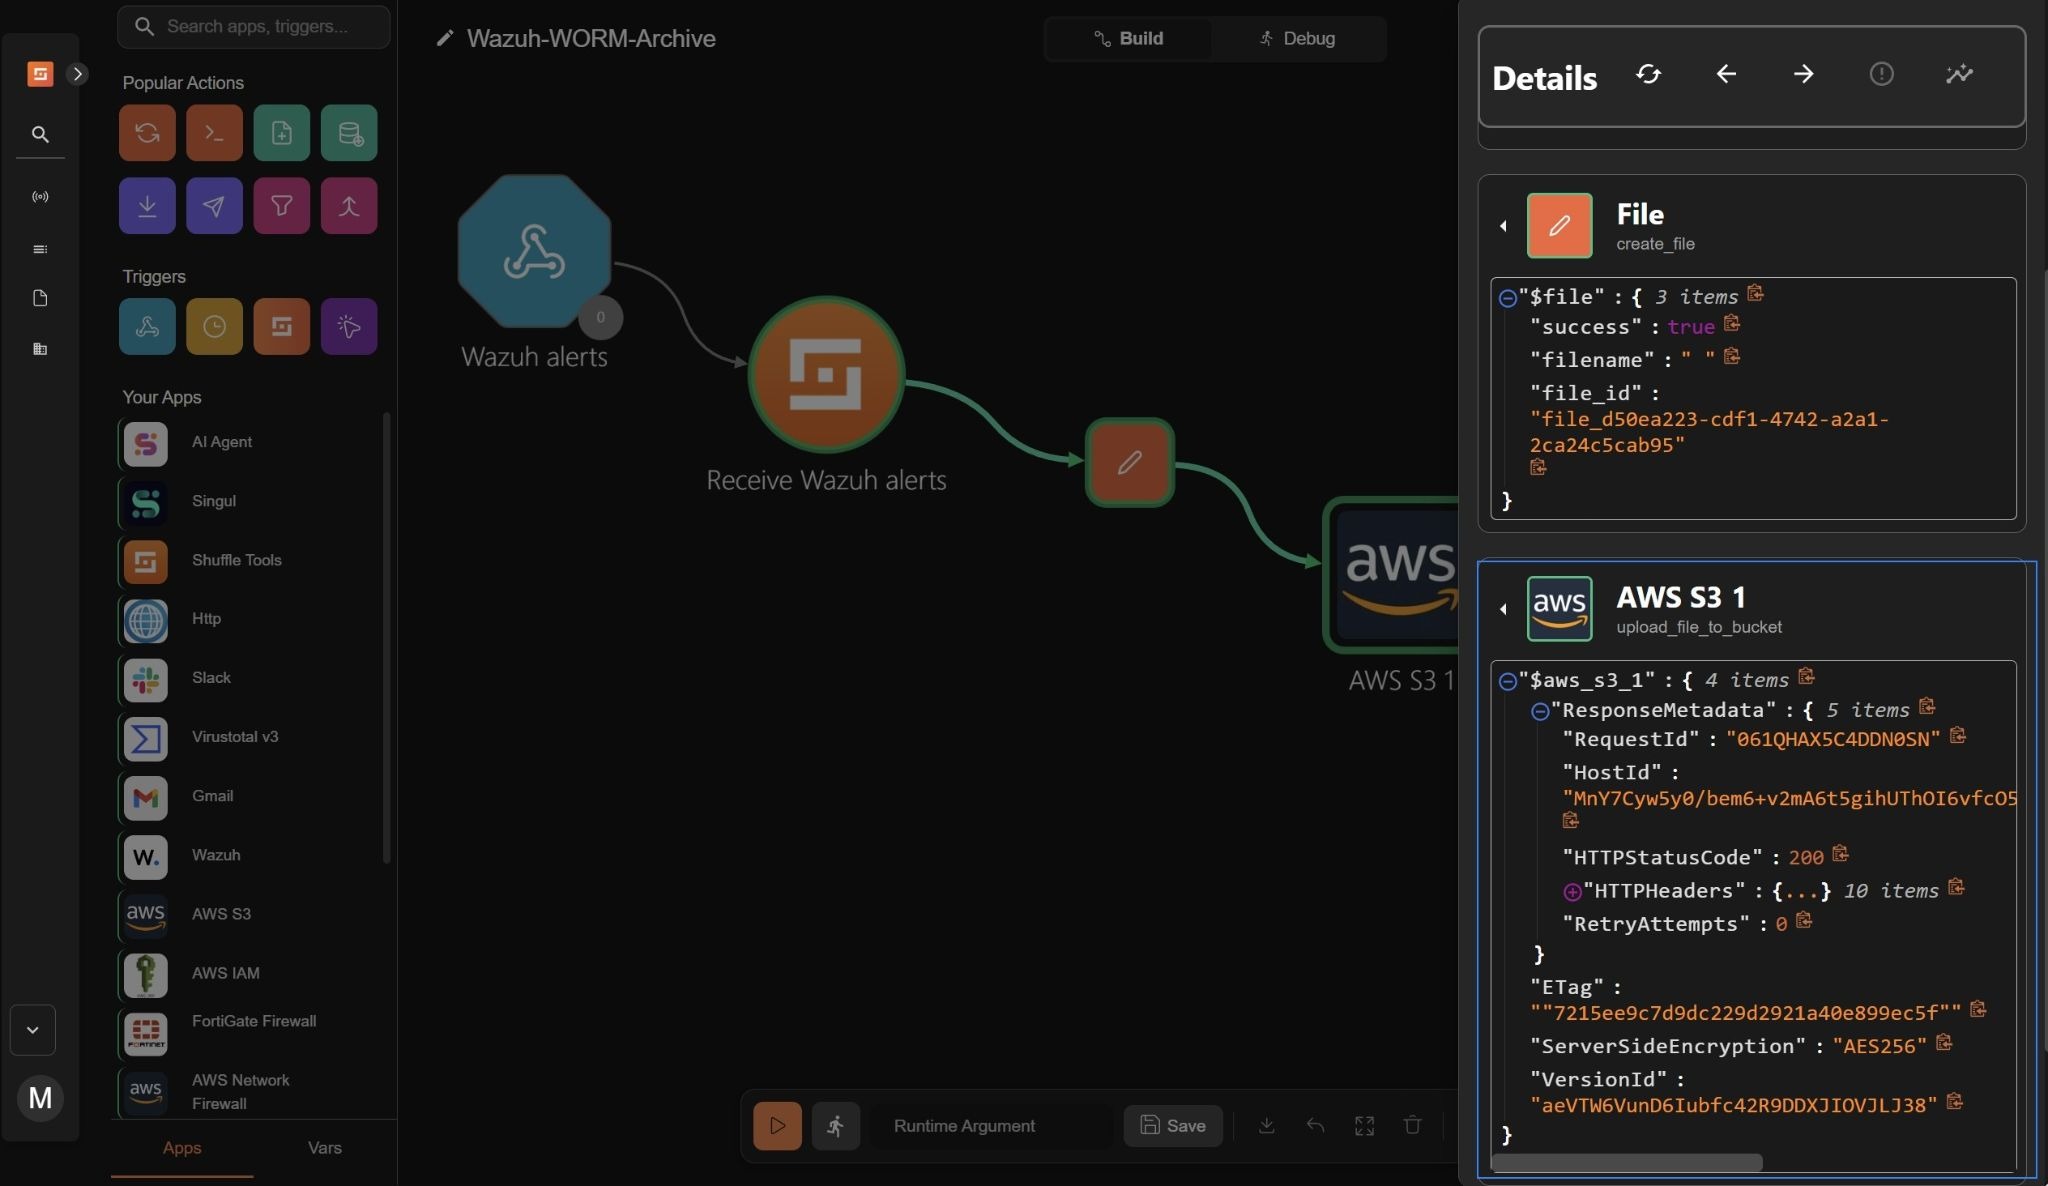Run the workflow with play button
The width and height of the screenshot is (2048, 1186).
(777, 1126)
